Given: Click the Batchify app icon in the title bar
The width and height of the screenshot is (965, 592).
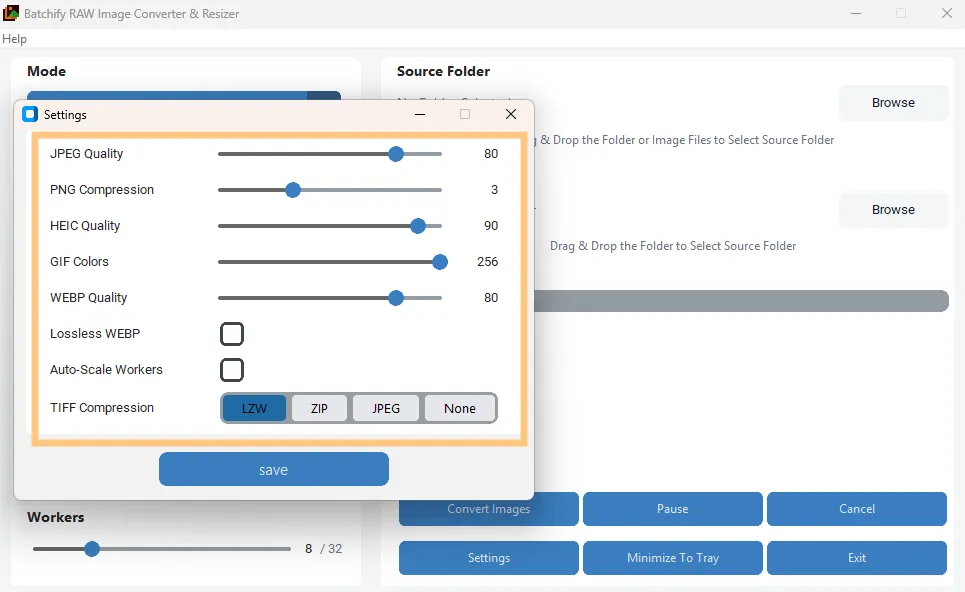Looking at the screenshot, I should [11, 13].
